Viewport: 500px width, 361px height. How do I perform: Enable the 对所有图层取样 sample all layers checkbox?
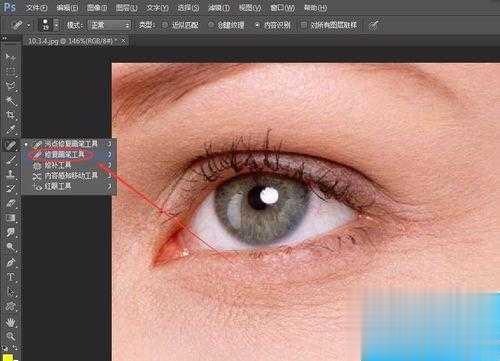pyautogui.click(x=303, y=25)
